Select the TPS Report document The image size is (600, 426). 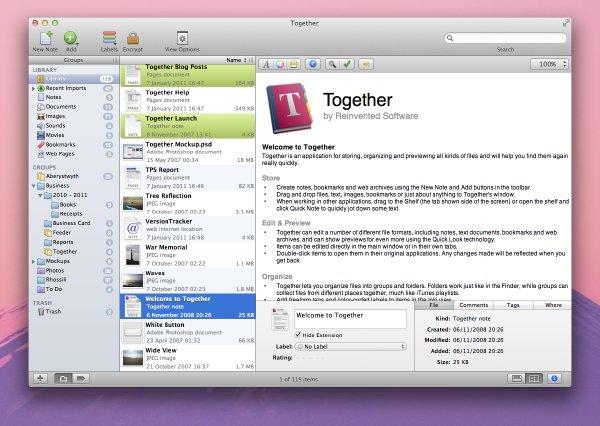tap(188, 178)
